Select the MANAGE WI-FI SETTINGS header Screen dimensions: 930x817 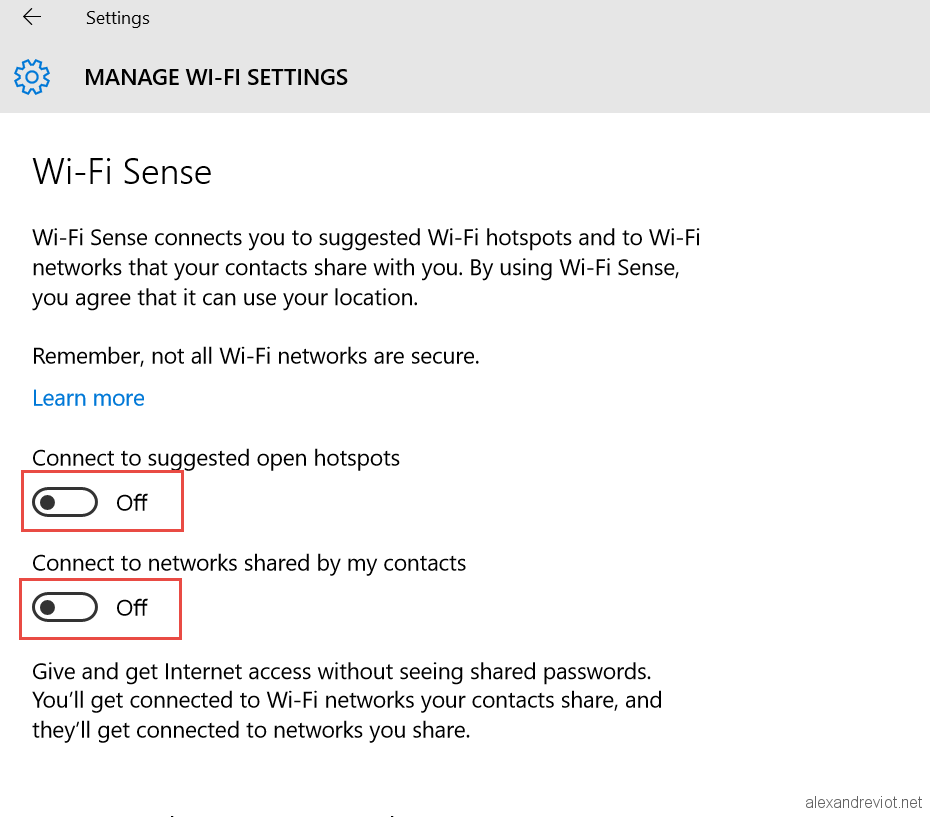pyautogui.click(x=216, y=77)
